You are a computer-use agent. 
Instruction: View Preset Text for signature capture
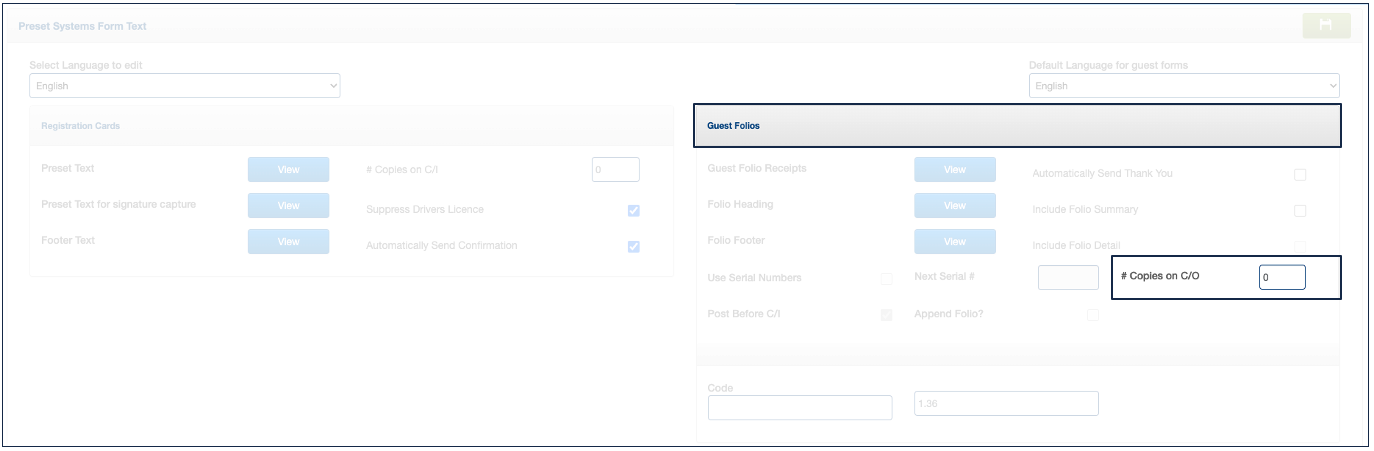click(288, 206)
